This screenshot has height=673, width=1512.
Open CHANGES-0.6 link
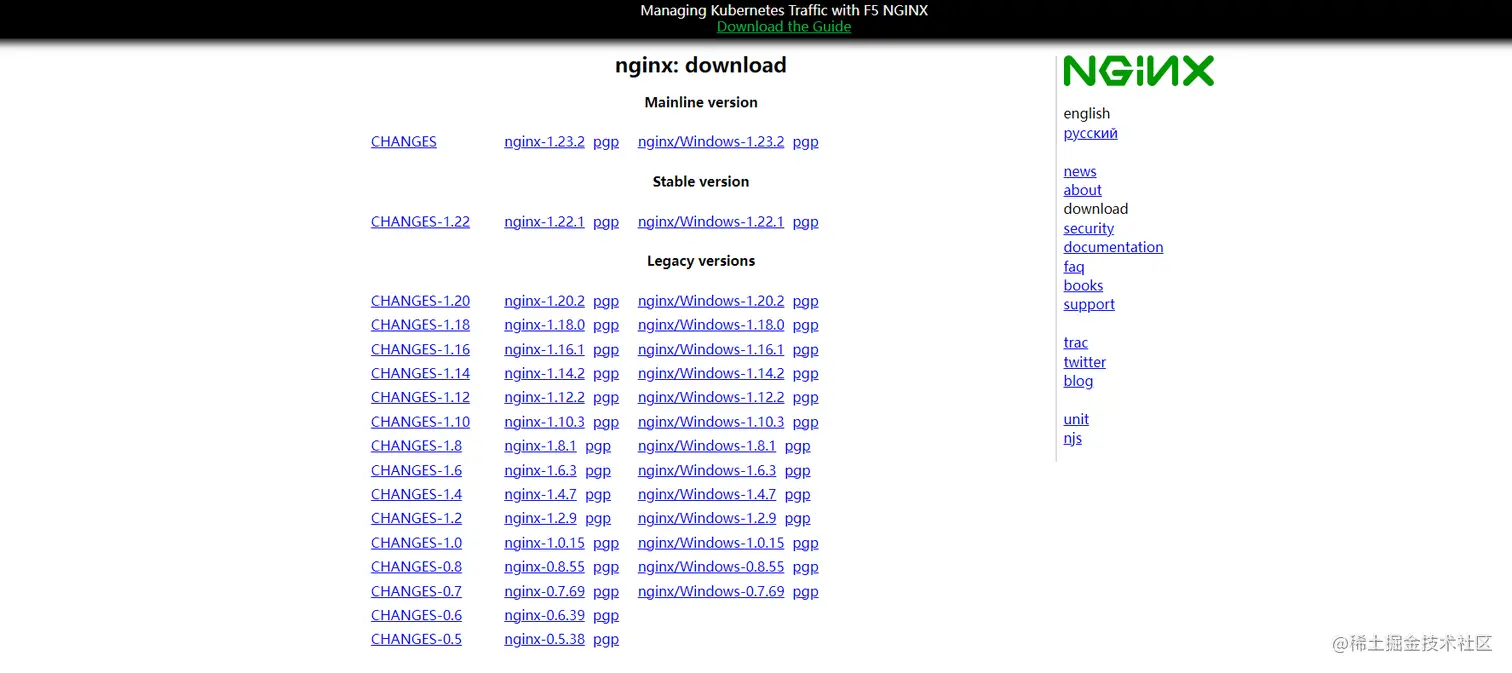(416, 616)
